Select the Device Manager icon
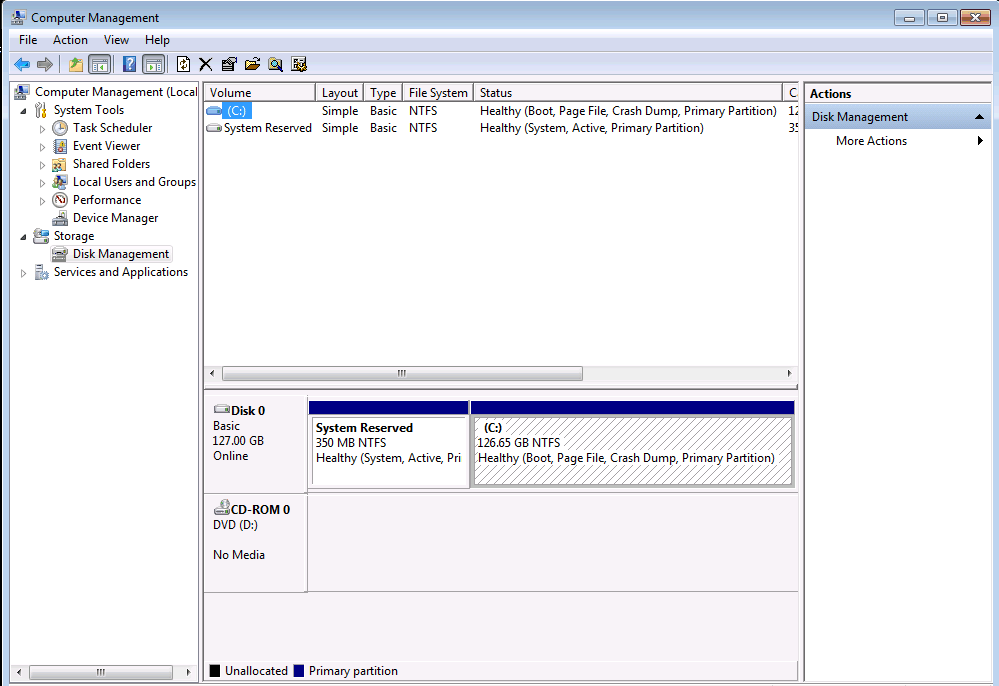Viewport: 999px width, 686px height. 60,218
